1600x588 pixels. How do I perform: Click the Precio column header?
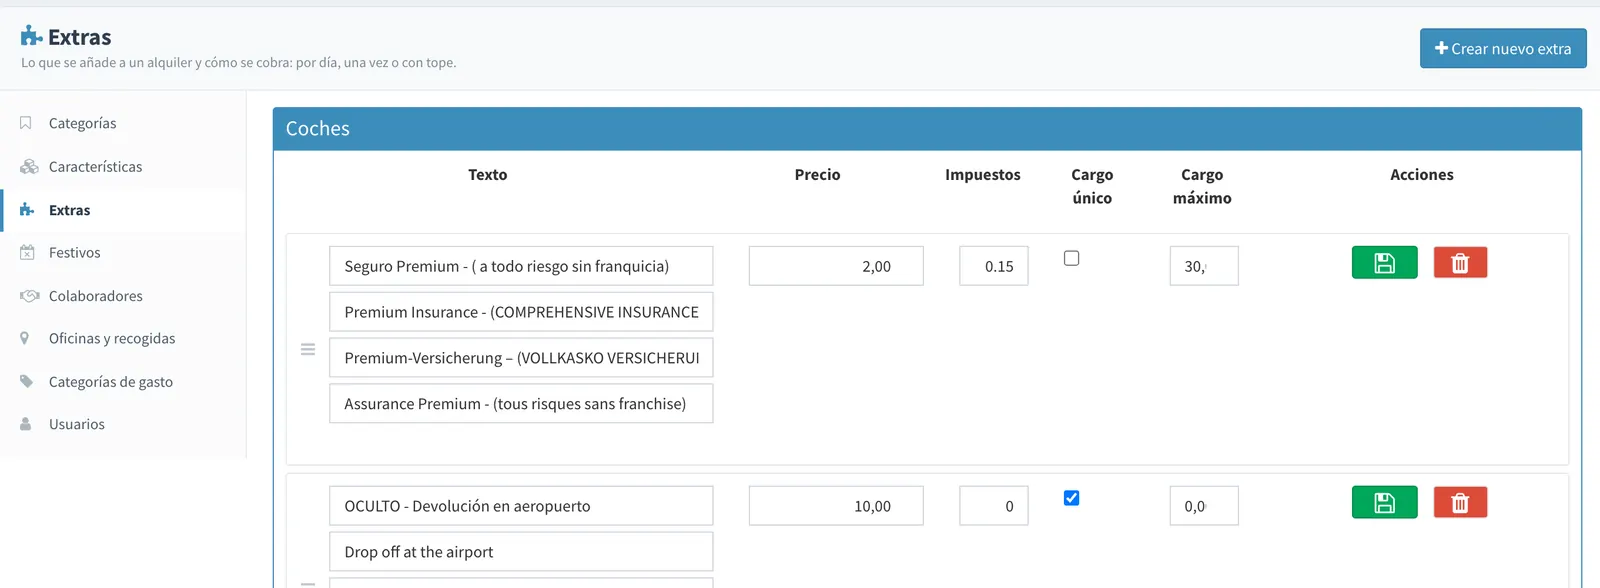(817, 174)
